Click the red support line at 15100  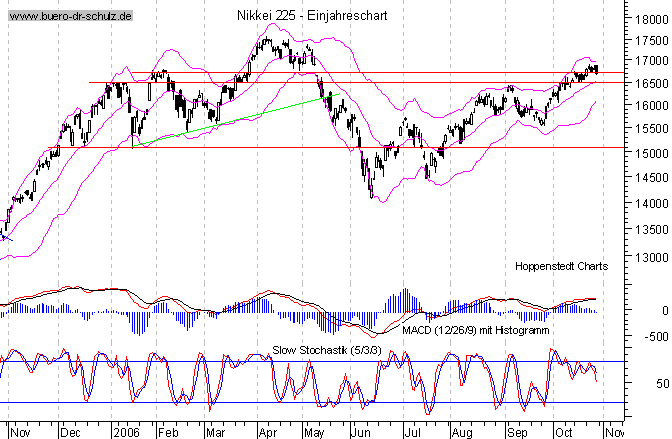pyautogui.click(x=336, y=147)
